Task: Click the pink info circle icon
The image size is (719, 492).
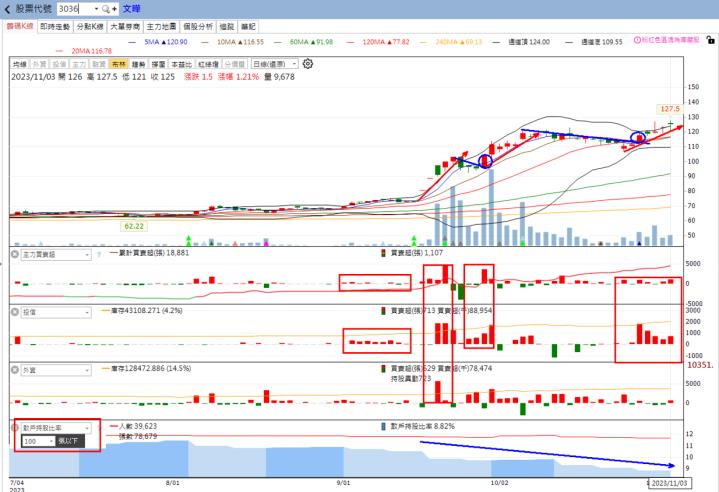Action: pyautogui.click(x=637, y=40)
